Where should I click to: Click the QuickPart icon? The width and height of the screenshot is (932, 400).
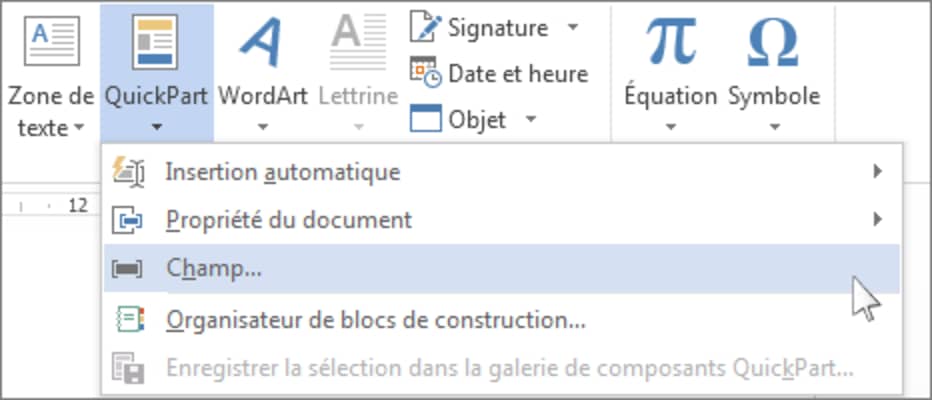point(155,41)
